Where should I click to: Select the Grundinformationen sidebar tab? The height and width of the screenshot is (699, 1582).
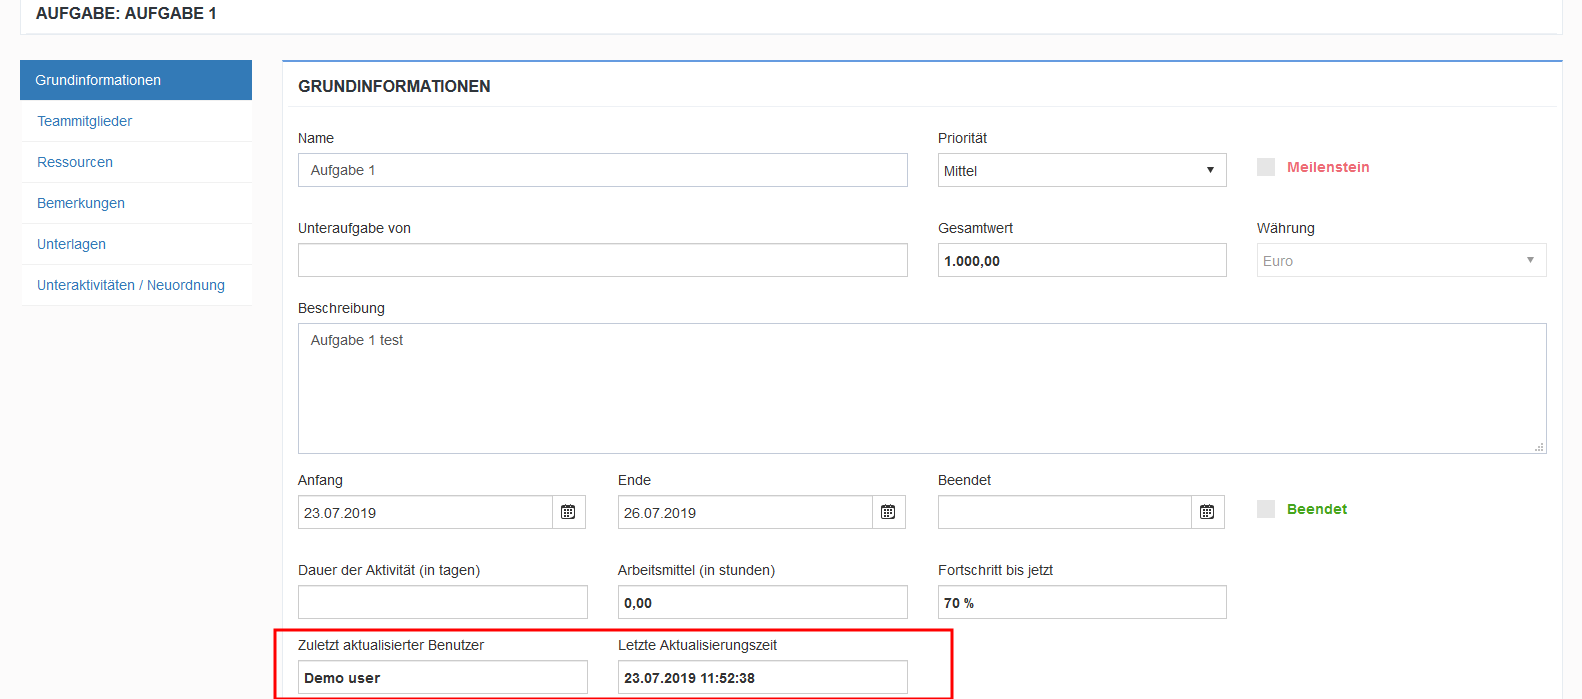pyautogui.click(x=136, y=80)
